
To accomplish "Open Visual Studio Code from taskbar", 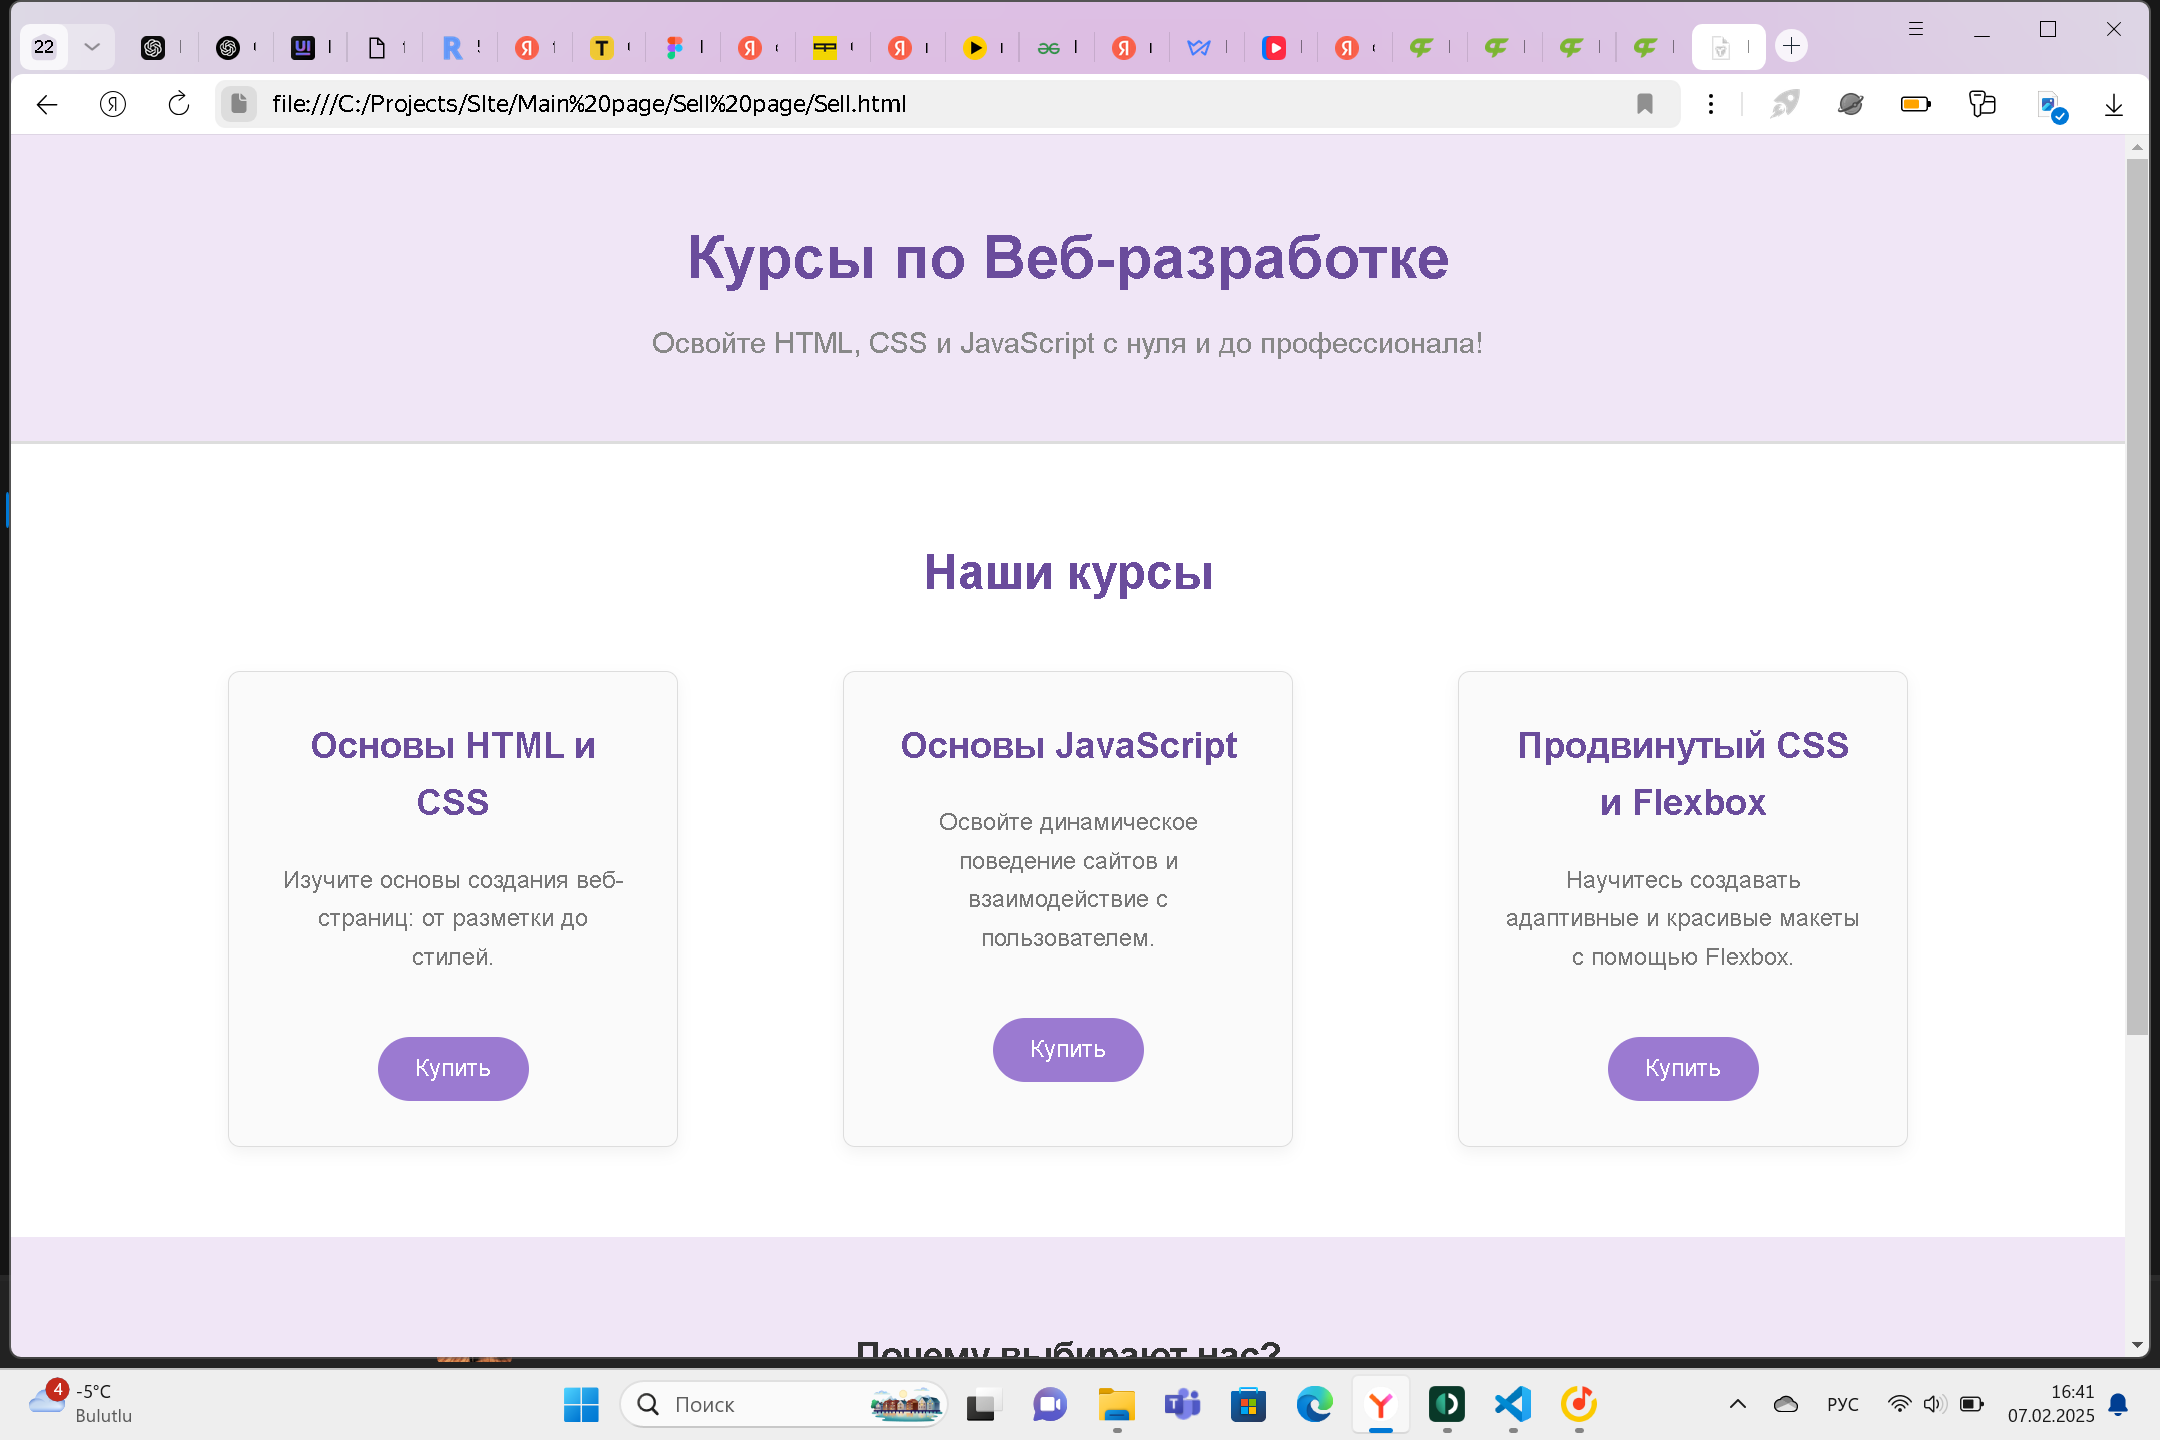I will 1513,1404.
